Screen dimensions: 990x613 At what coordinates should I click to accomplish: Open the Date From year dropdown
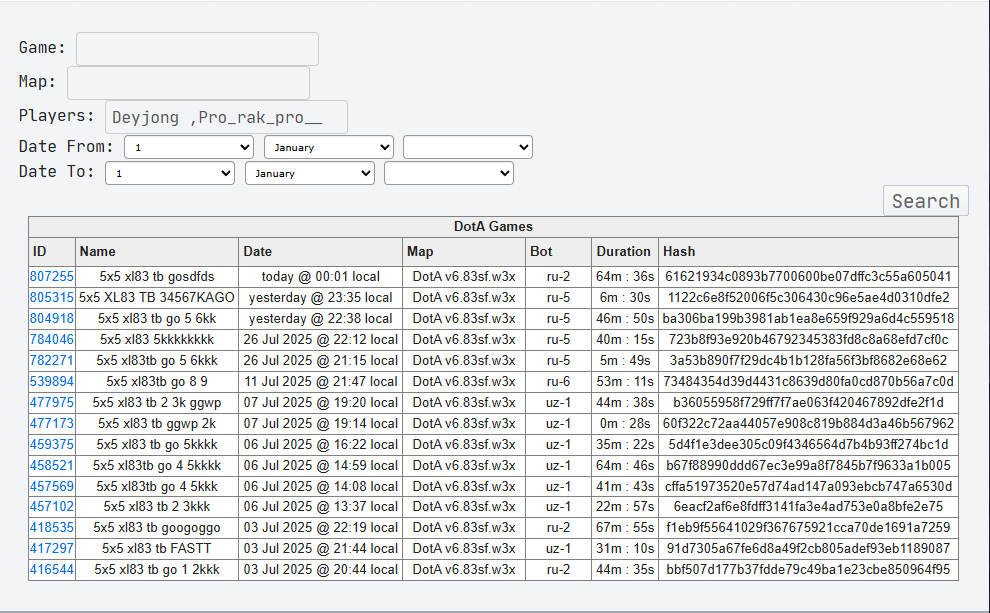click(x=468, y=147)
